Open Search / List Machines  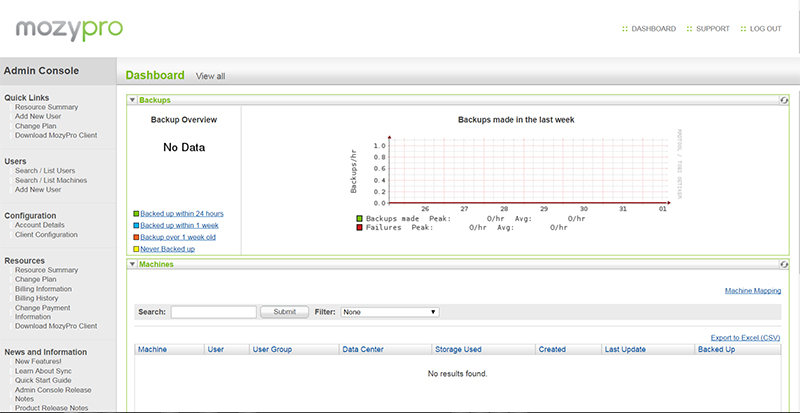(51, 180)
